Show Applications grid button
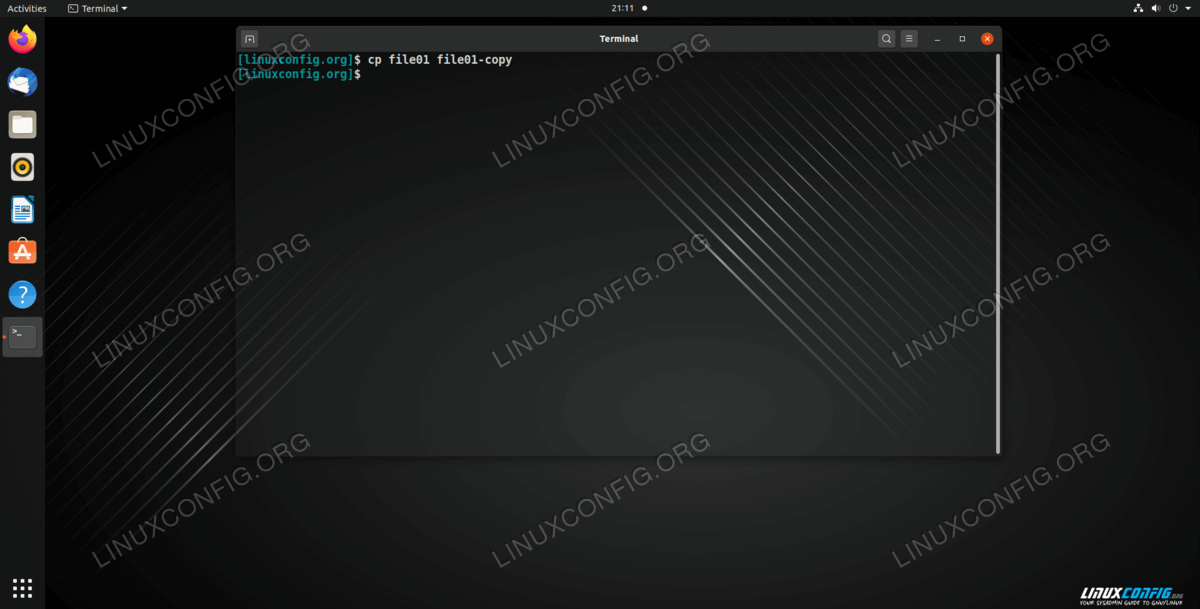Screen dimensions: 1200x609 (22, 587)
